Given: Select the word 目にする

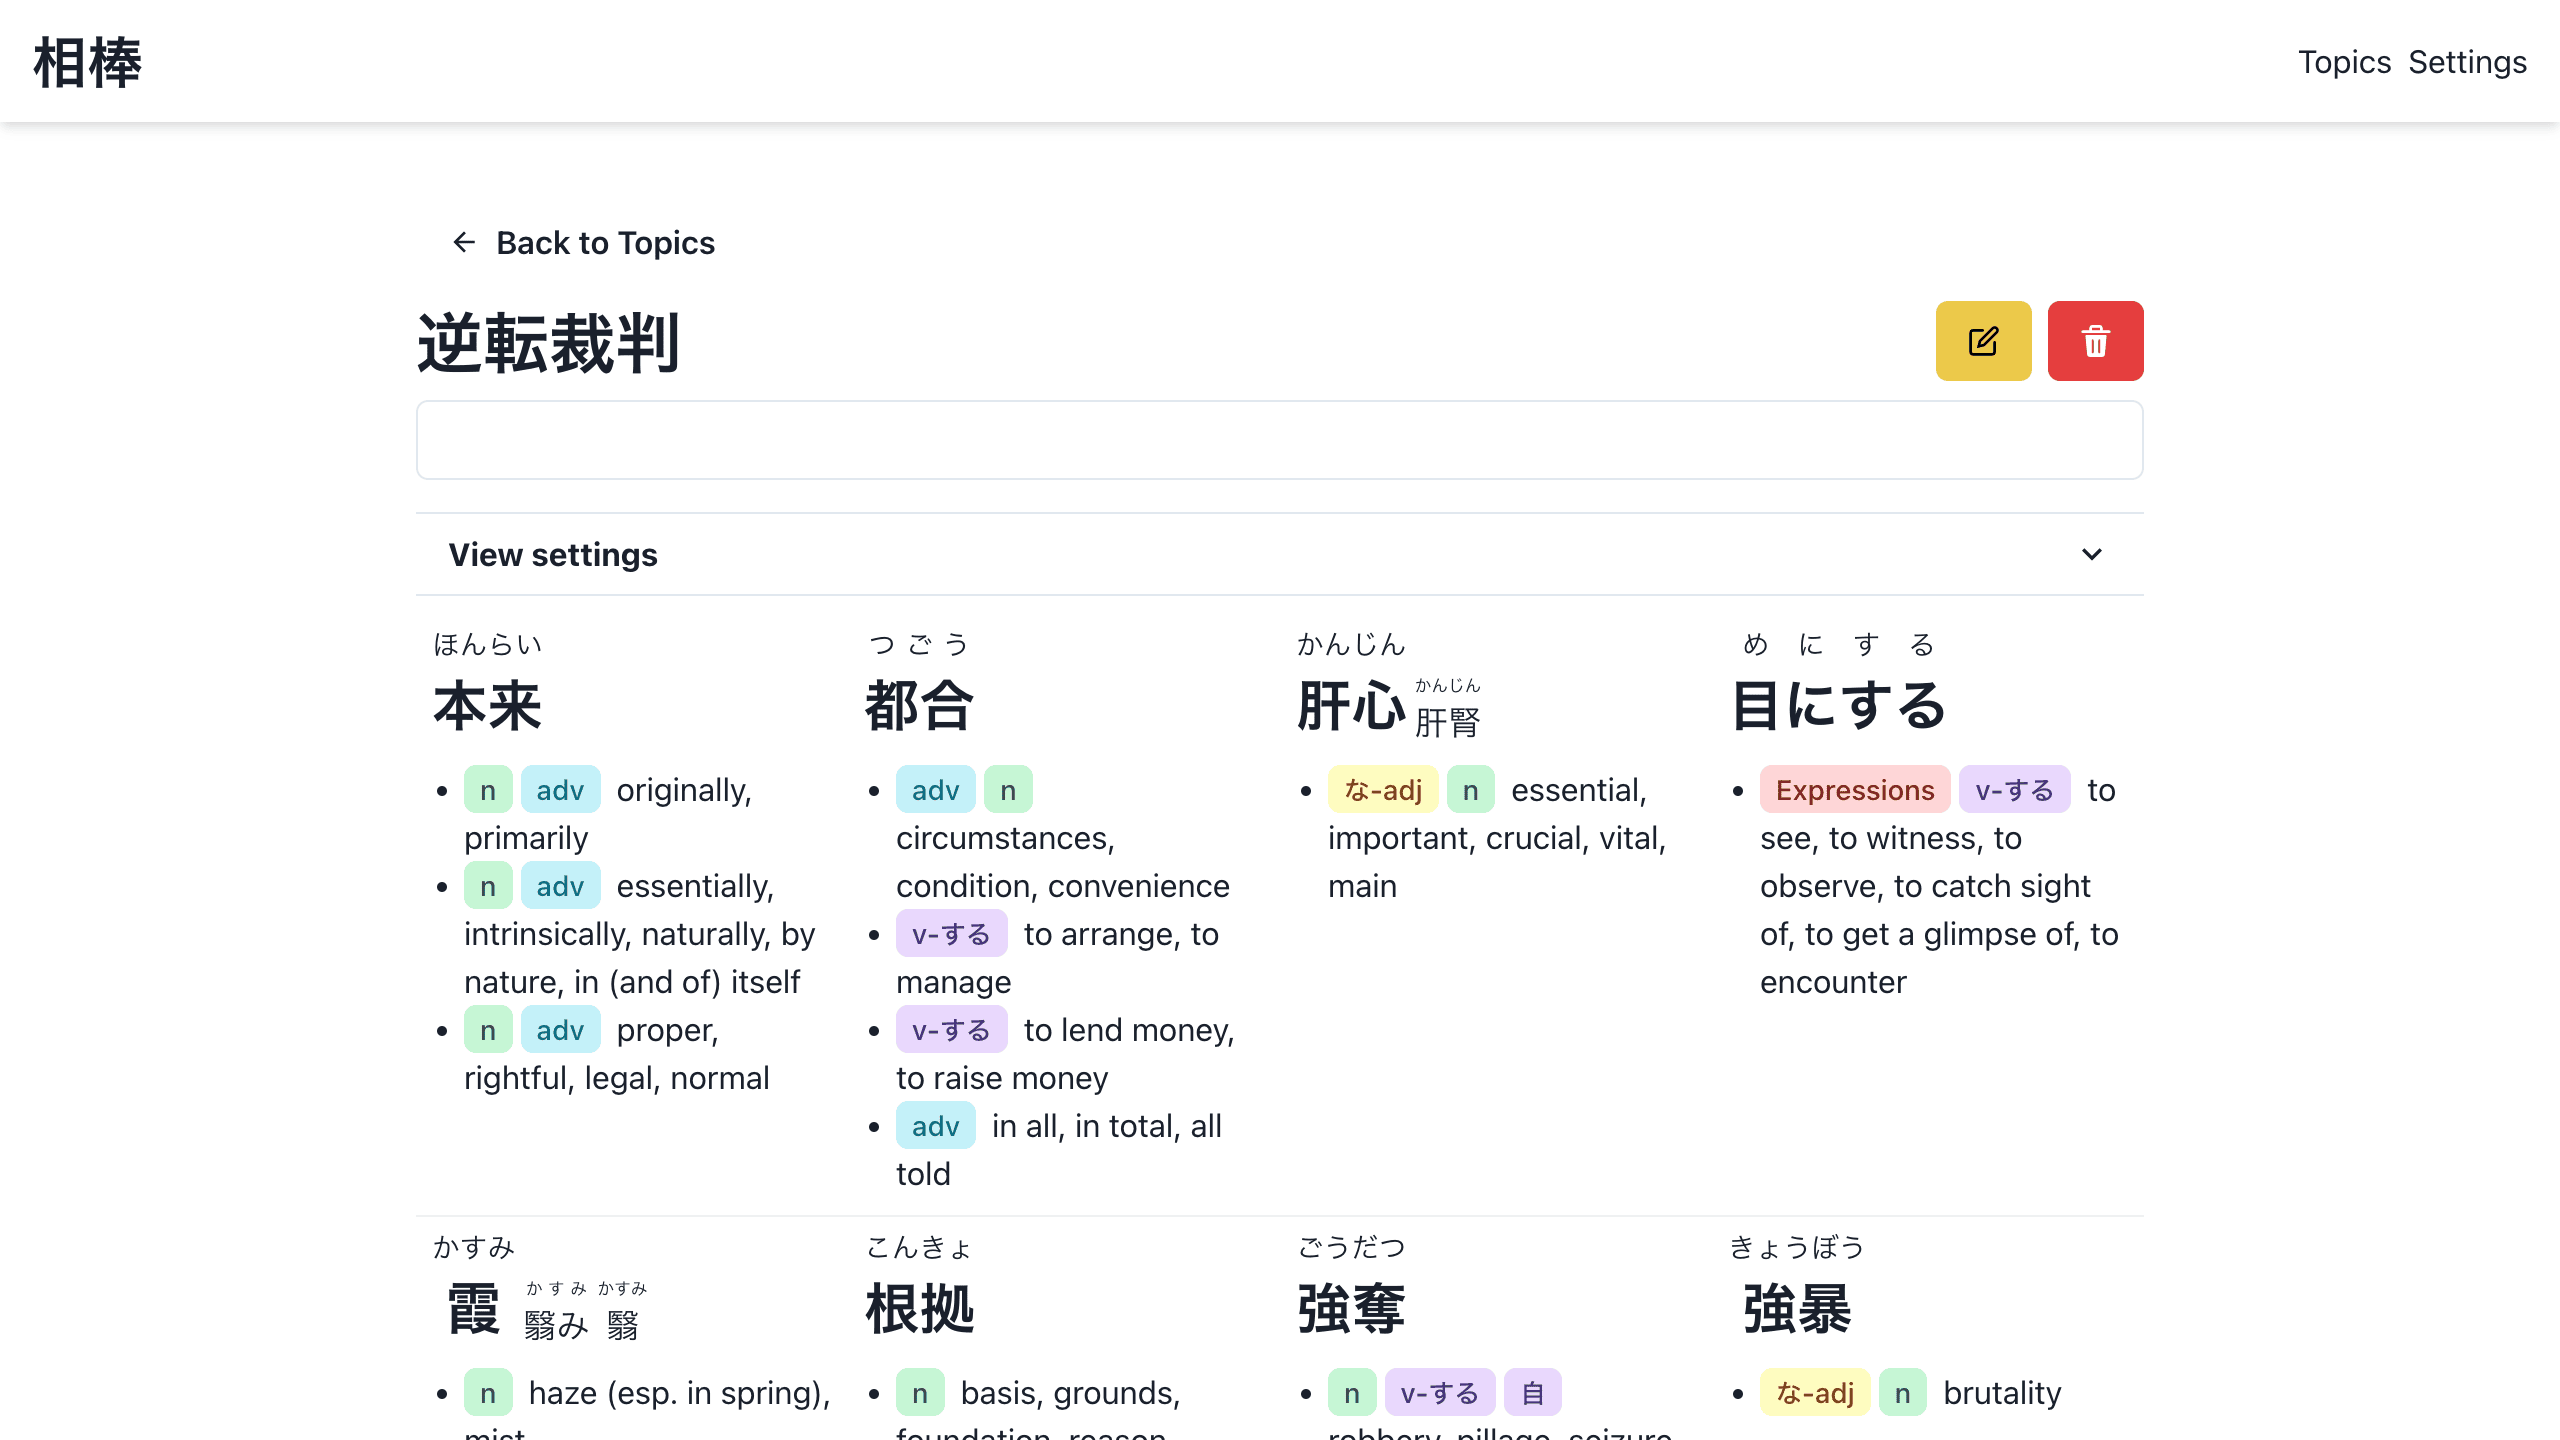Looking at the screenshot, I should (1839, 705).
